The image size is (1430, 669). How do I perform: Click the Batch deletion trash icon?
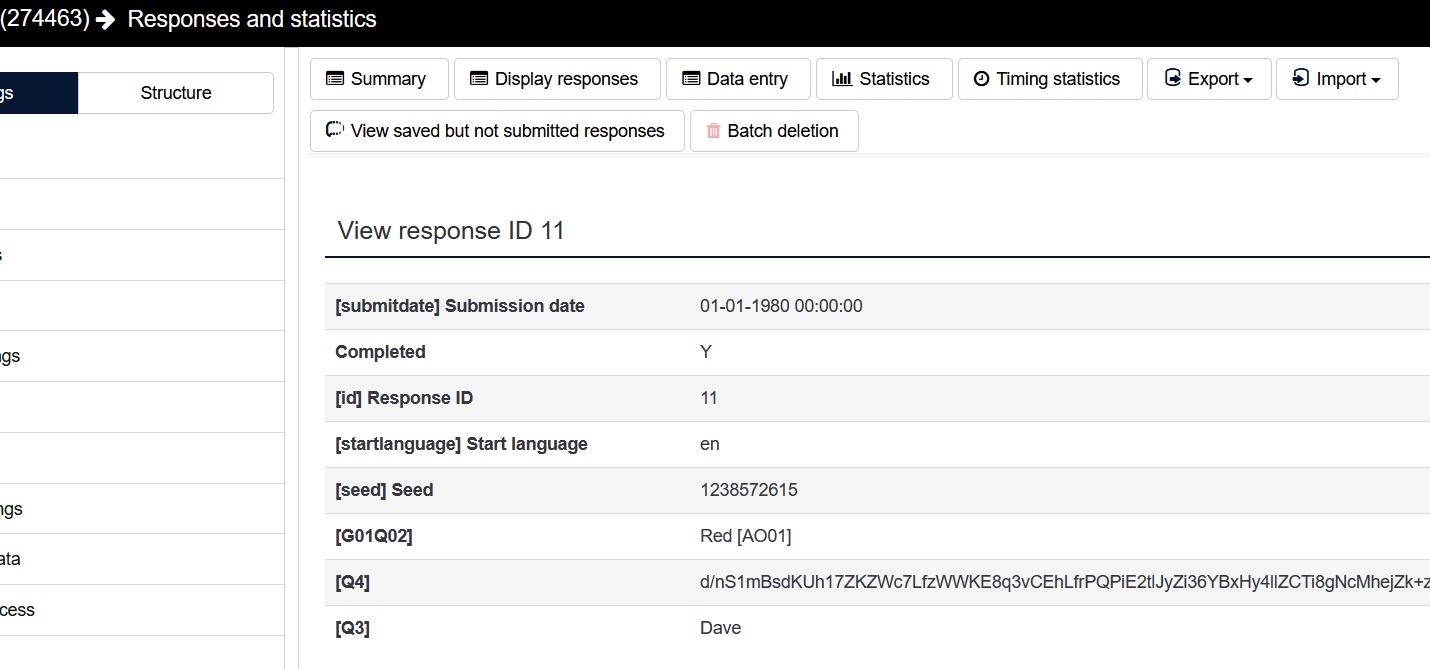click(x=713, y=131)
